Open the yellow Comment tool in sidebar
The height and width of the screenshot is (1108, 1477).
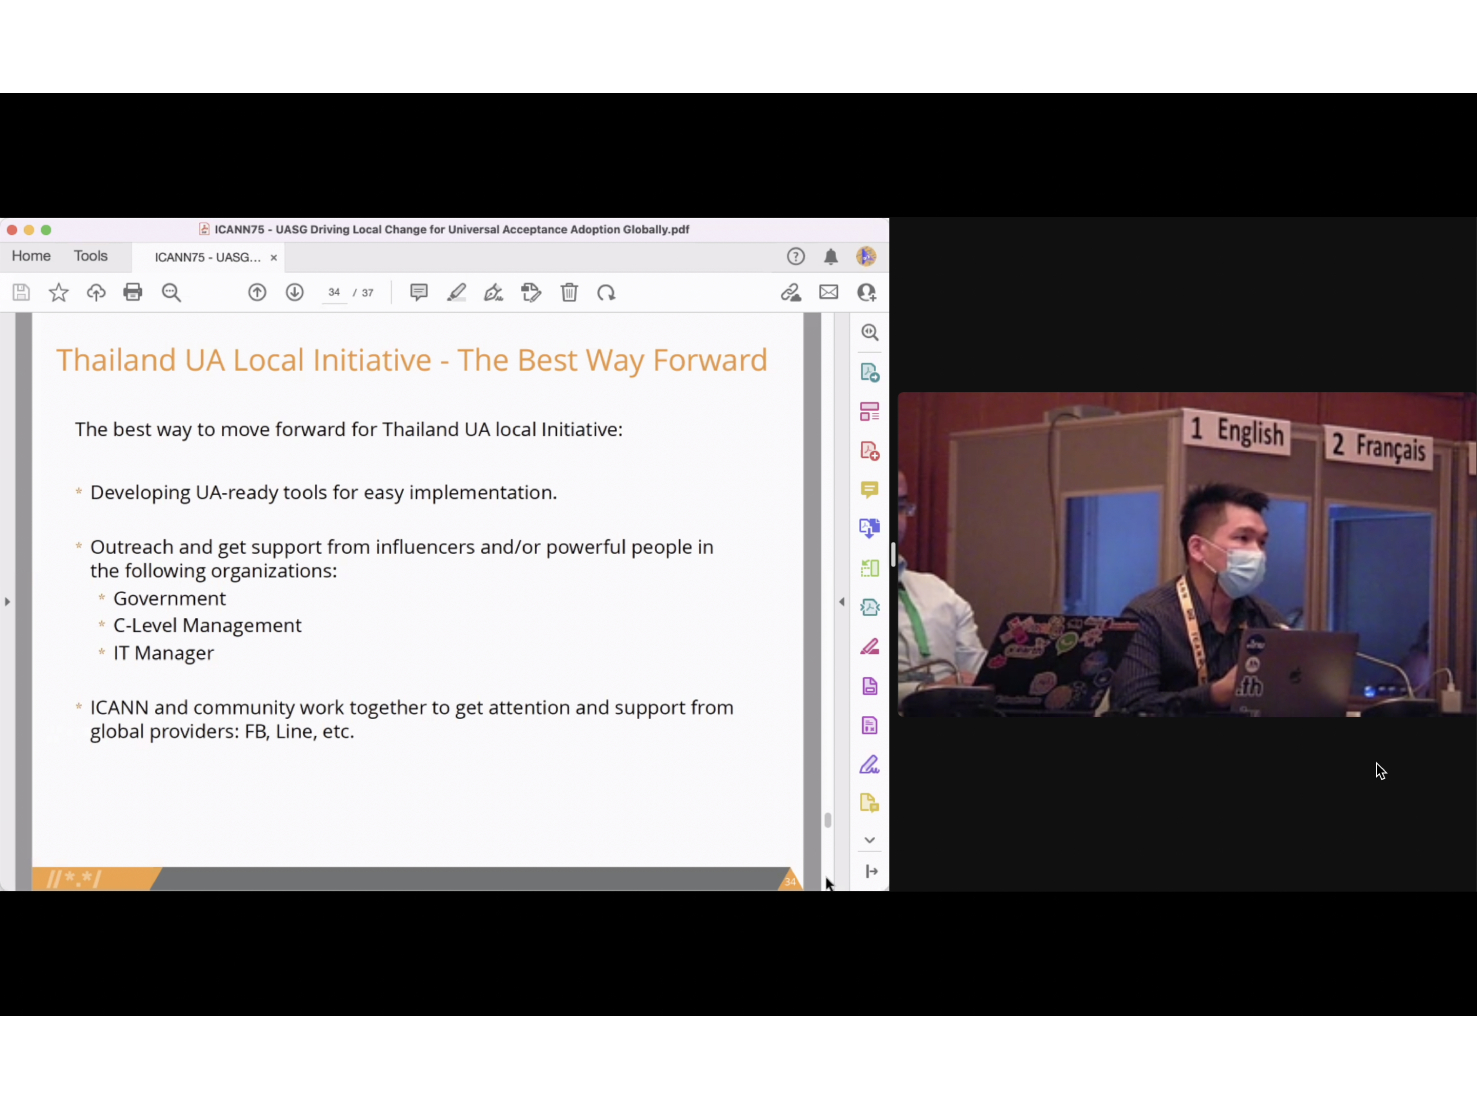(x=870, y=489)
